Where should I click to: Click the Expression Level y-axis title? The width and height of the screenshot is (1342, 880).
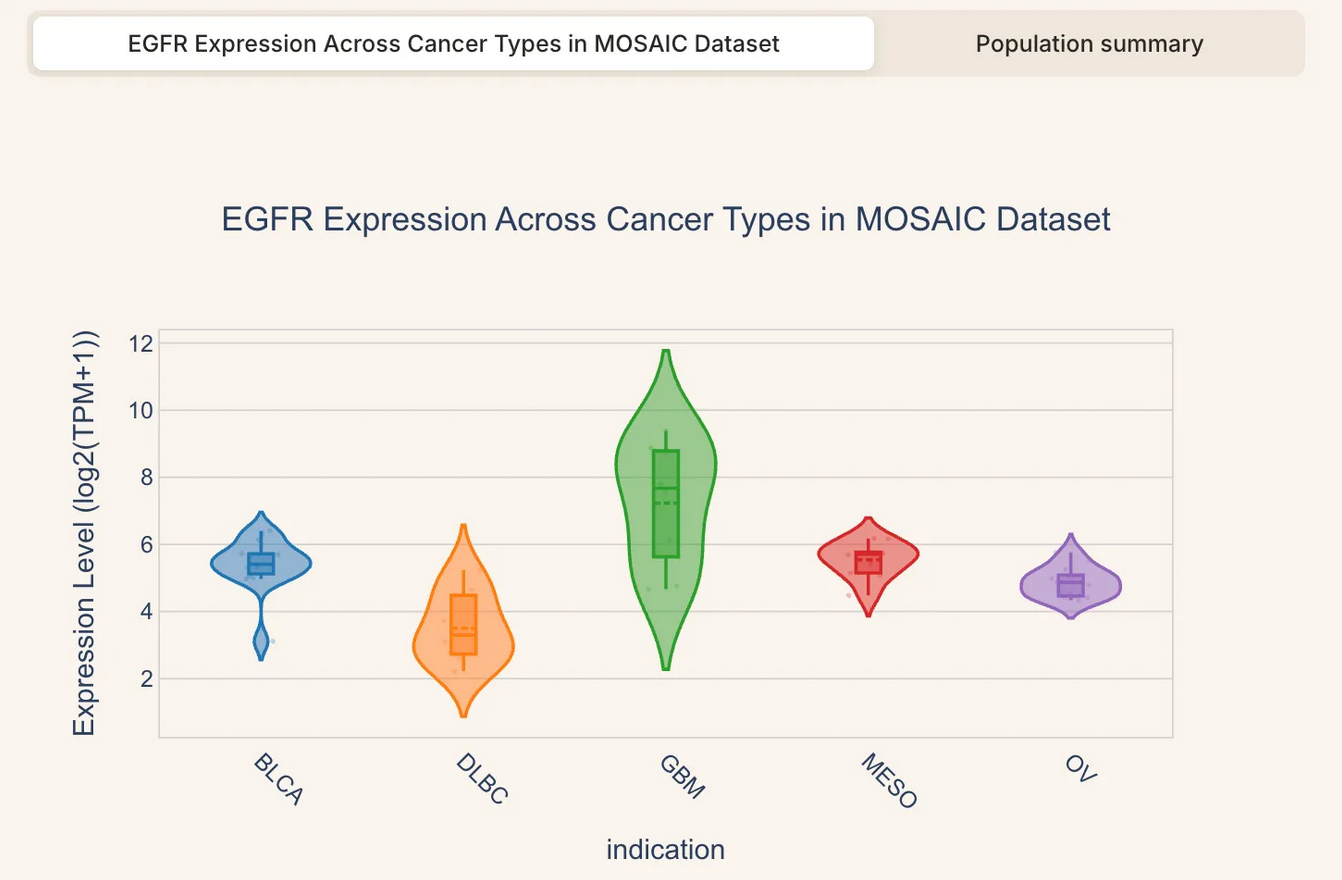point(85,532)
